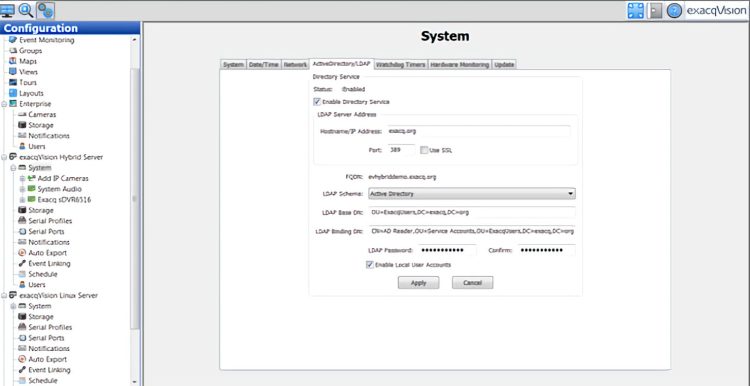Click the LDAP Base DN field
The height and width of the screenshot is (386, 750).
[472, 212]
